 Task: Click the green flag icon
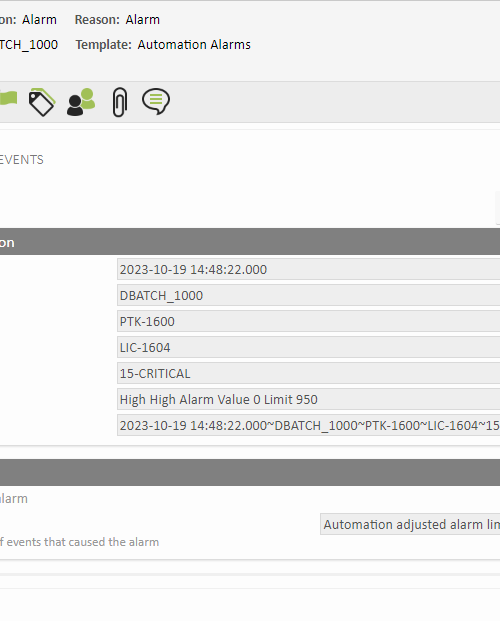point(8,98)
